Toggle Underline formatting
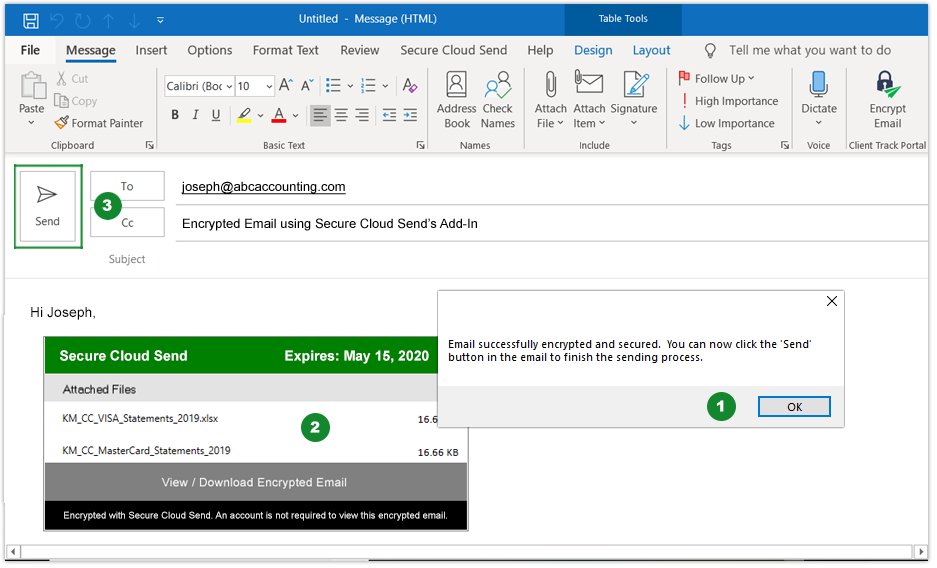Viewport: 937px width, 568px height. (216, 115)
